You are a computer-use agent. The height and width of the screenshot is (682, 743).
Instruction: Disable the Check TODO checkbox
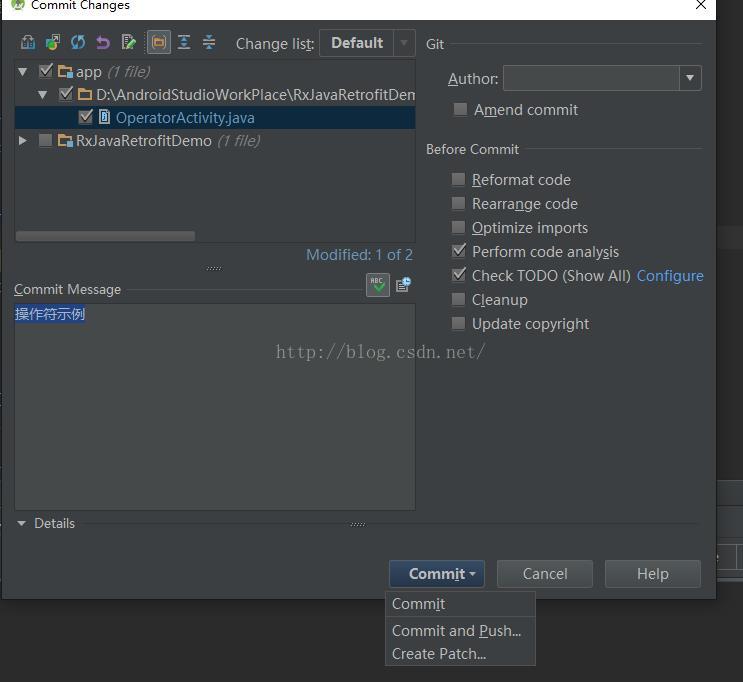pyautogui.click(x=459, y=275)
